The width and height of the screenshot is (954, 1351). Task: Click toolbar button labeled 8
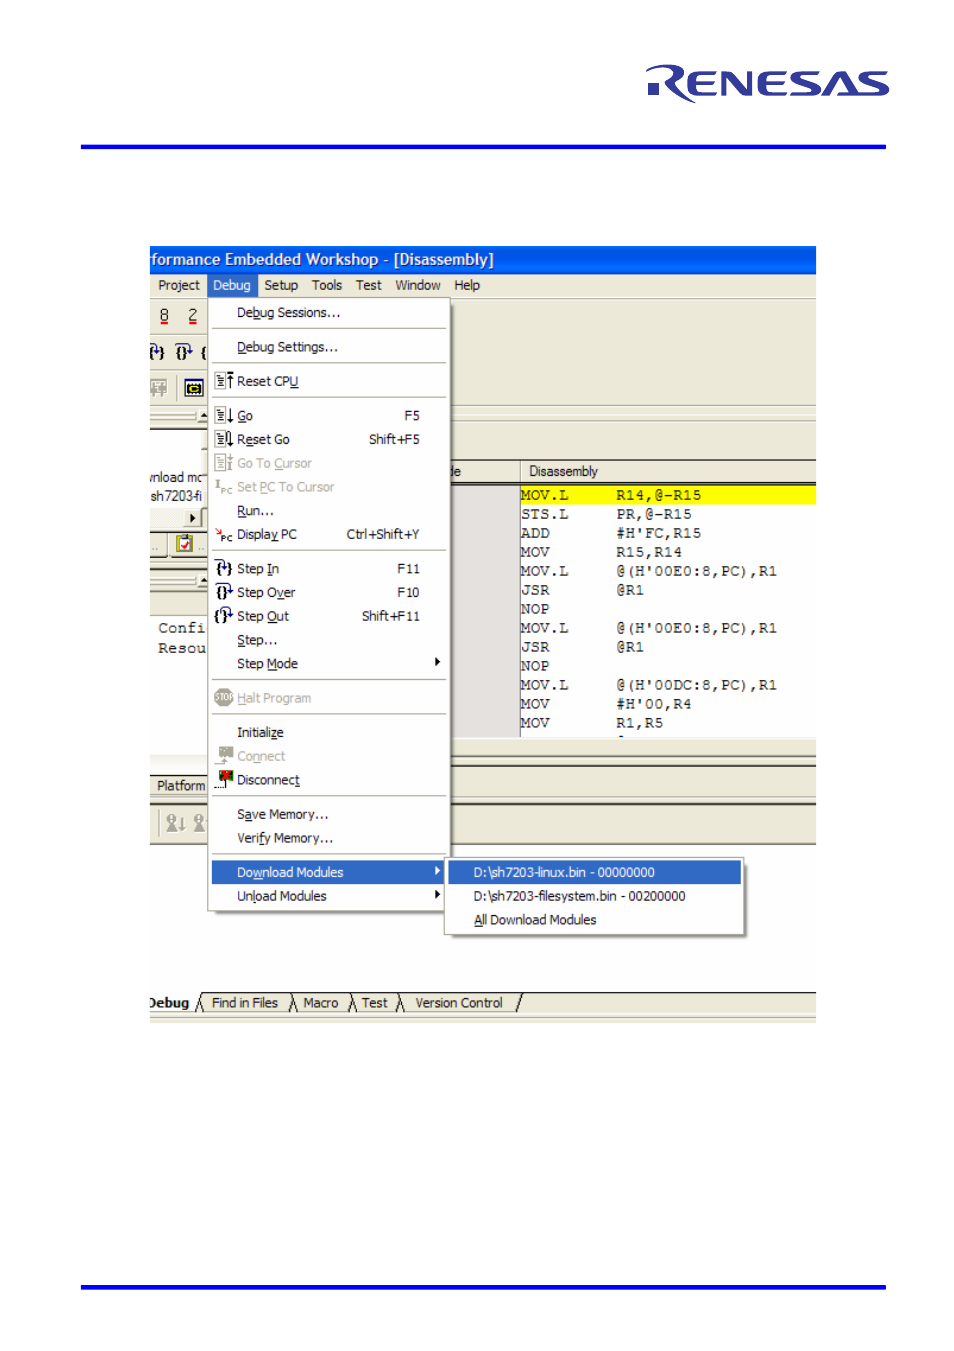164,316
